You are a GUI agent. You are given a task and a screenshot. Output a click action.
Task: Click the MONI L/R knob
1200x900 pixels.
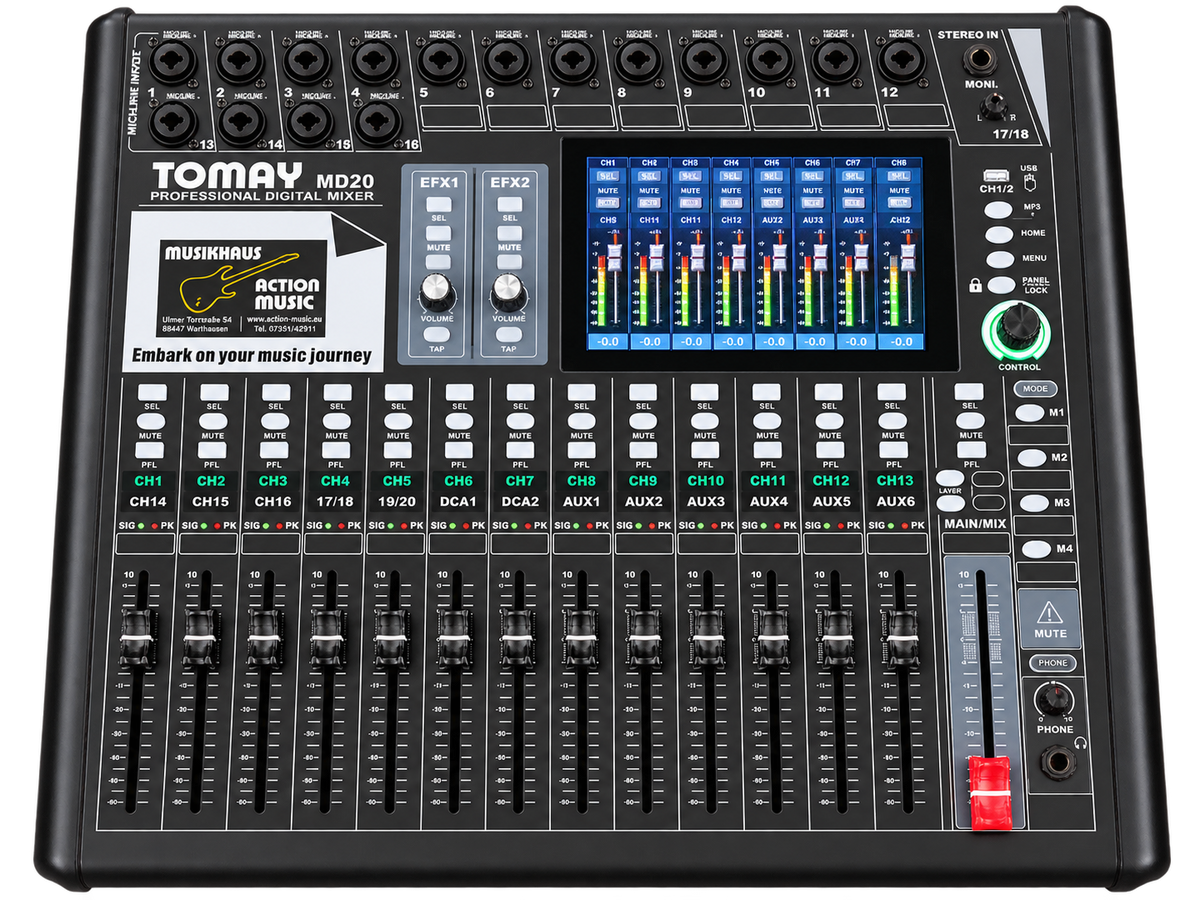pos(992,106)
